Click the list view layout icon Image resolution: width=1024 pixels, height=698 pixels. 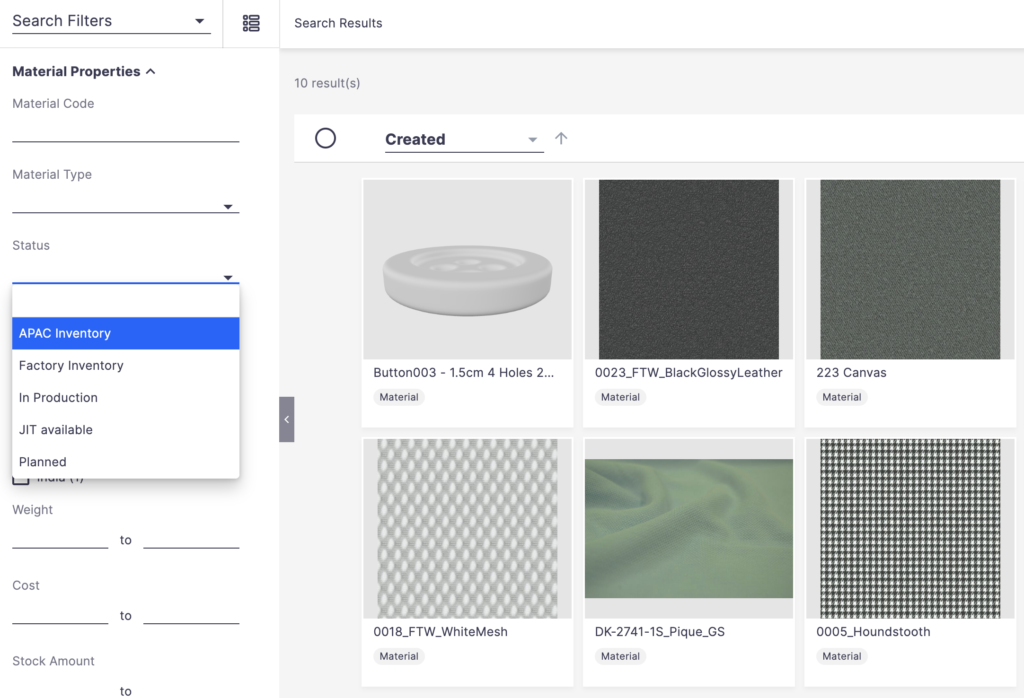point(251,23)
